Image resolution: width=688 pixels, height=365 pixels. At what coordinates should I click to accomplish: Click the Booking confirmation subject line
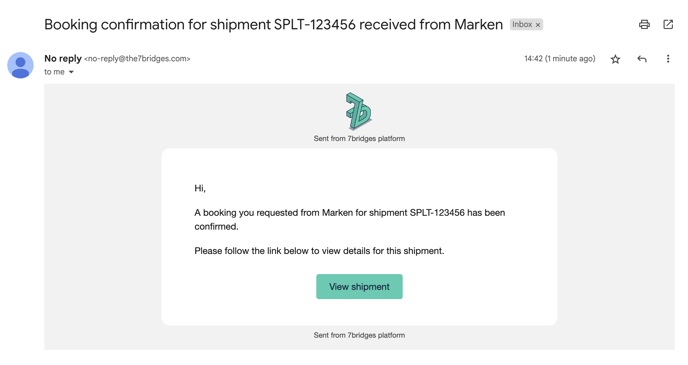tap(273, 25)
